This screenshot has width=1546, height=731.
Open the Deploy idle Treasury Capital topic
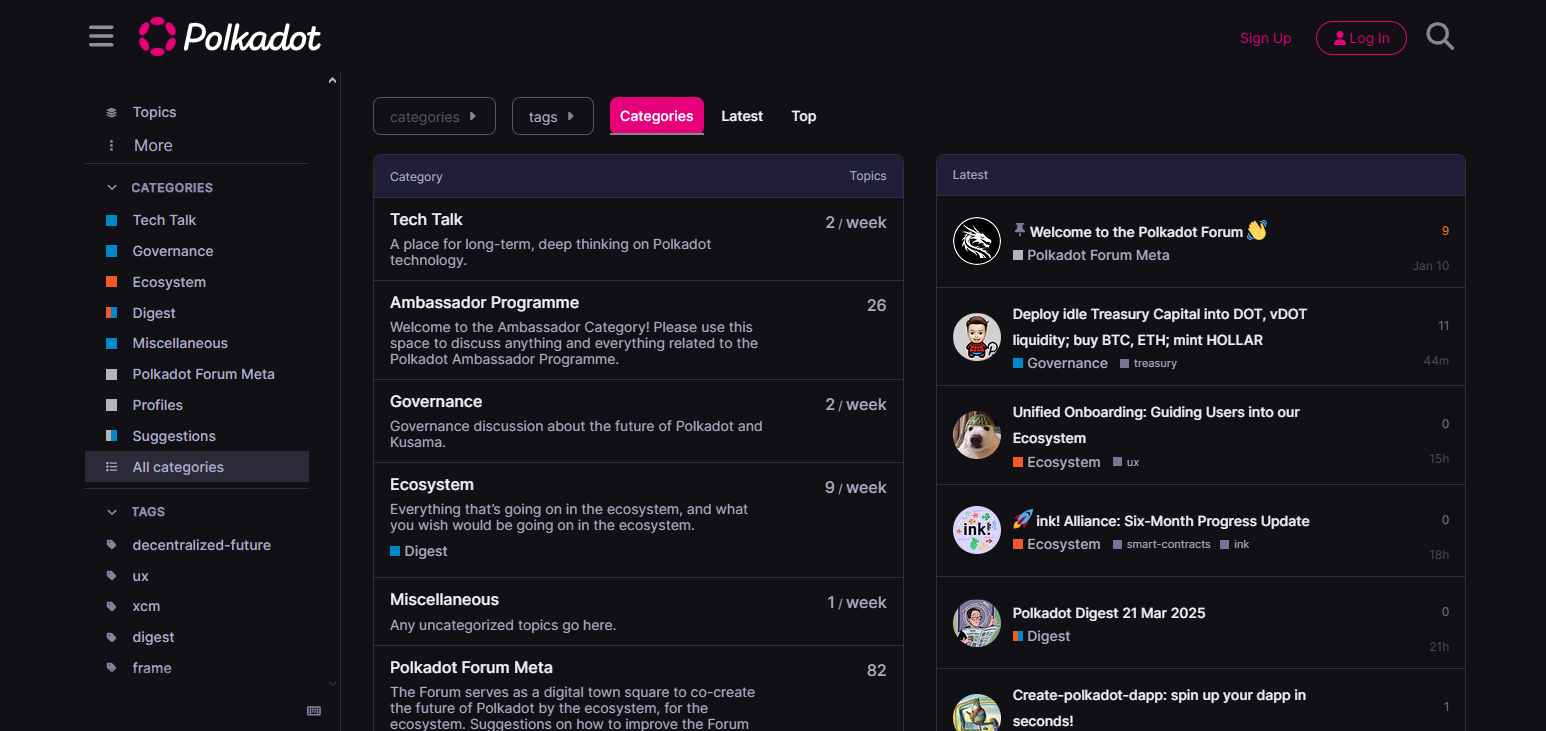(x=1160, y=327)
